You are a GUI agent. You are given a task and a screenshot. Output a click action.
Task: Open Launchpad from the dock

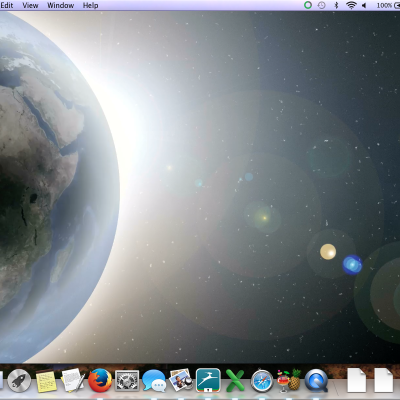point(19,381)
